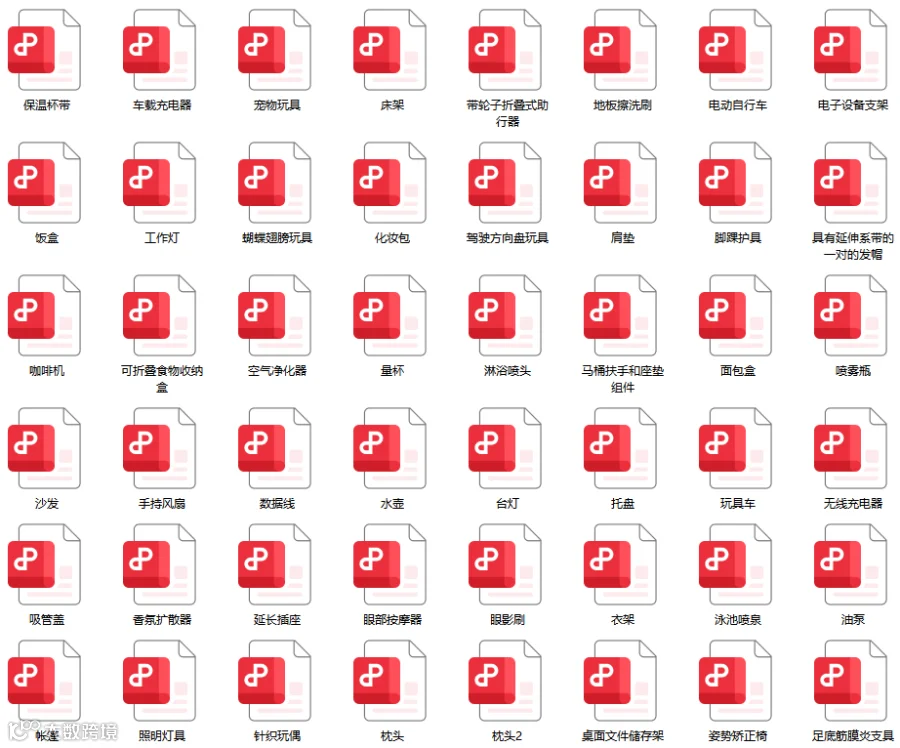Click the 香氛扩散器 file icon
Screen dimensions: 900x748
click(x=160, y=564)
